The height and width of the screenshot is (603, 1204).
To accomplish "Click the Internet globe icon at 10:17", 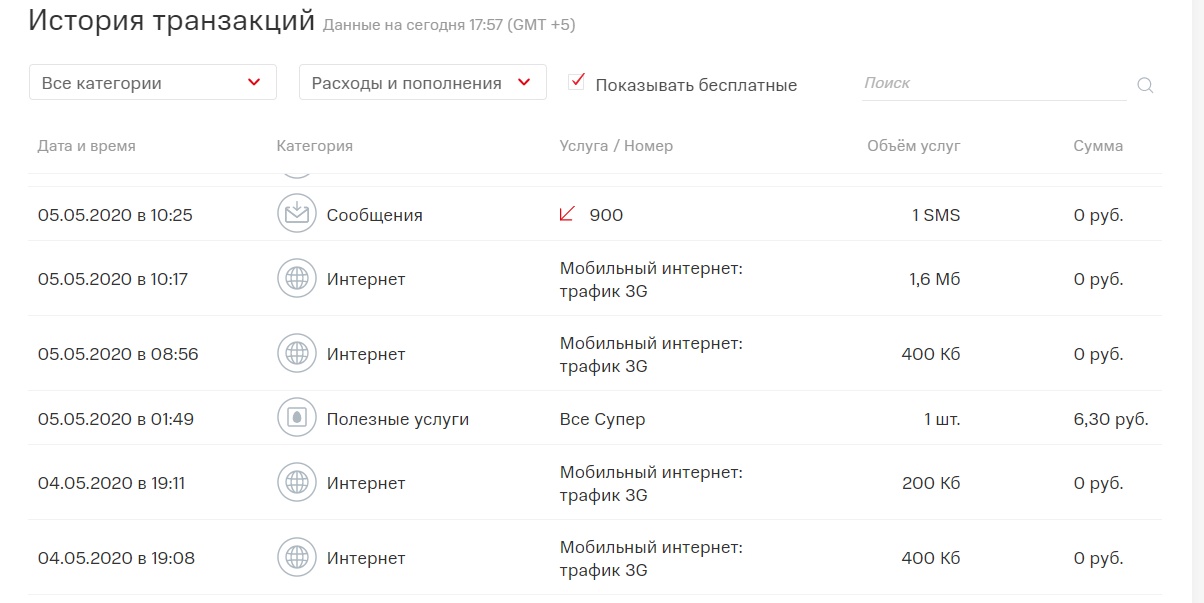I will [296, 279].
